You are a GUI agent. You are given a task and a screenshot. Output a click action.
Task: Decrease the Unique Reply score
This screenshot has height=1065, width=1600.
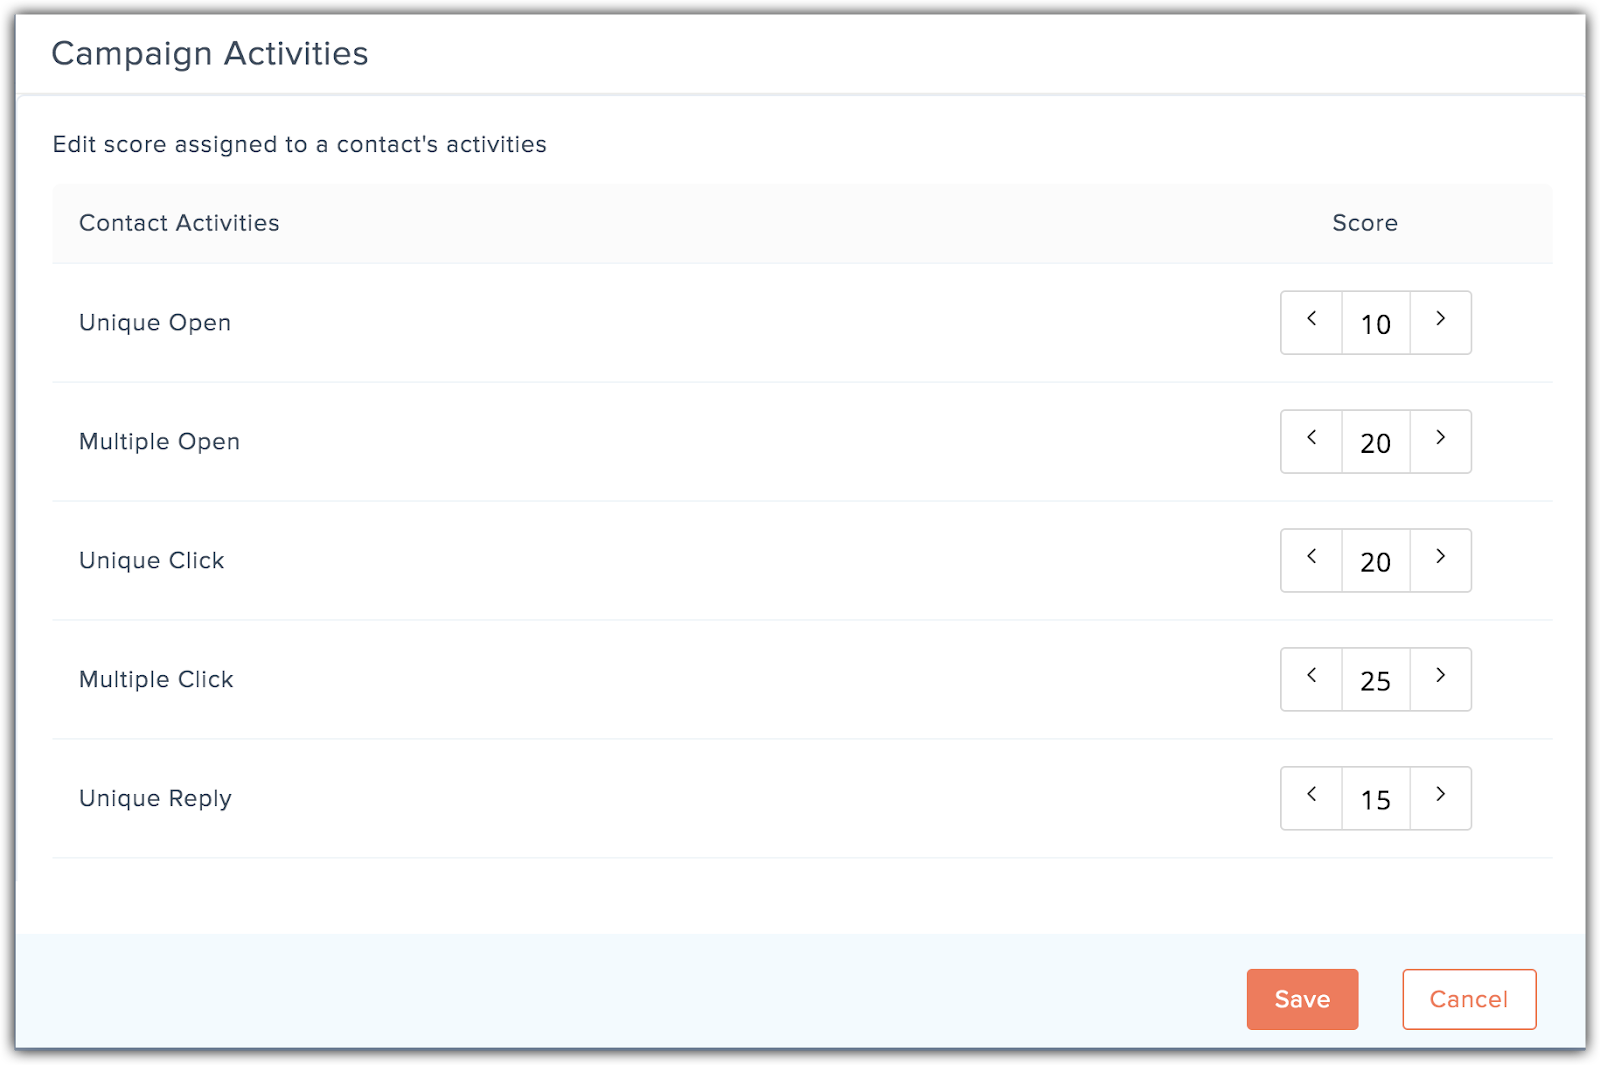1311,798
